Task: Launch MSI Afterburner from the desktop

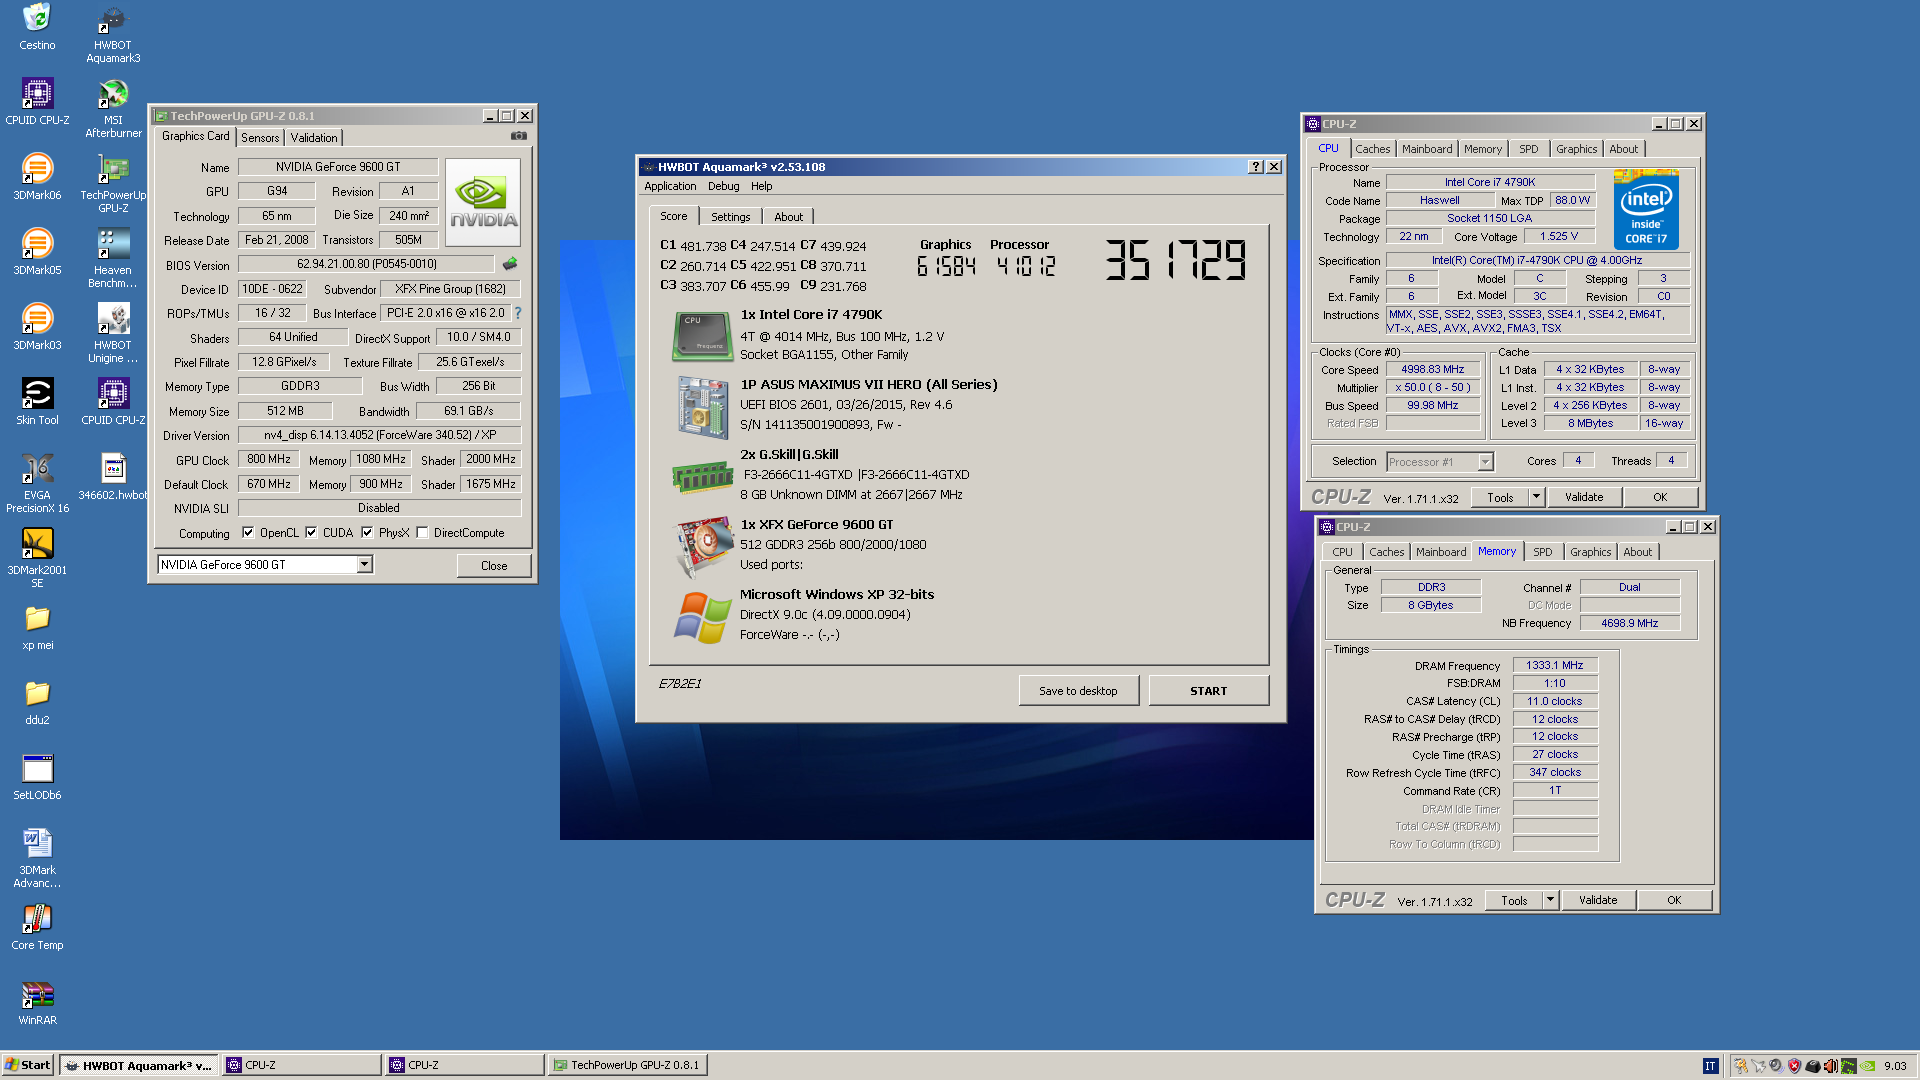Action: pos(113,107)
